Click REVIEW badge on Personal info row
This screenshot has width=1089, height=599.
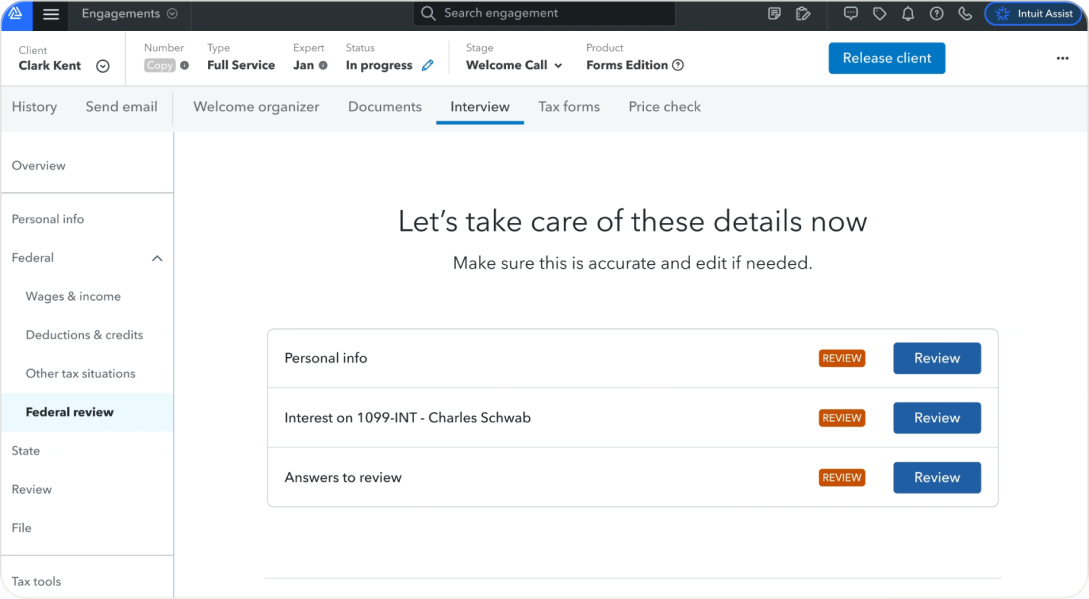(x=842, y=359)
